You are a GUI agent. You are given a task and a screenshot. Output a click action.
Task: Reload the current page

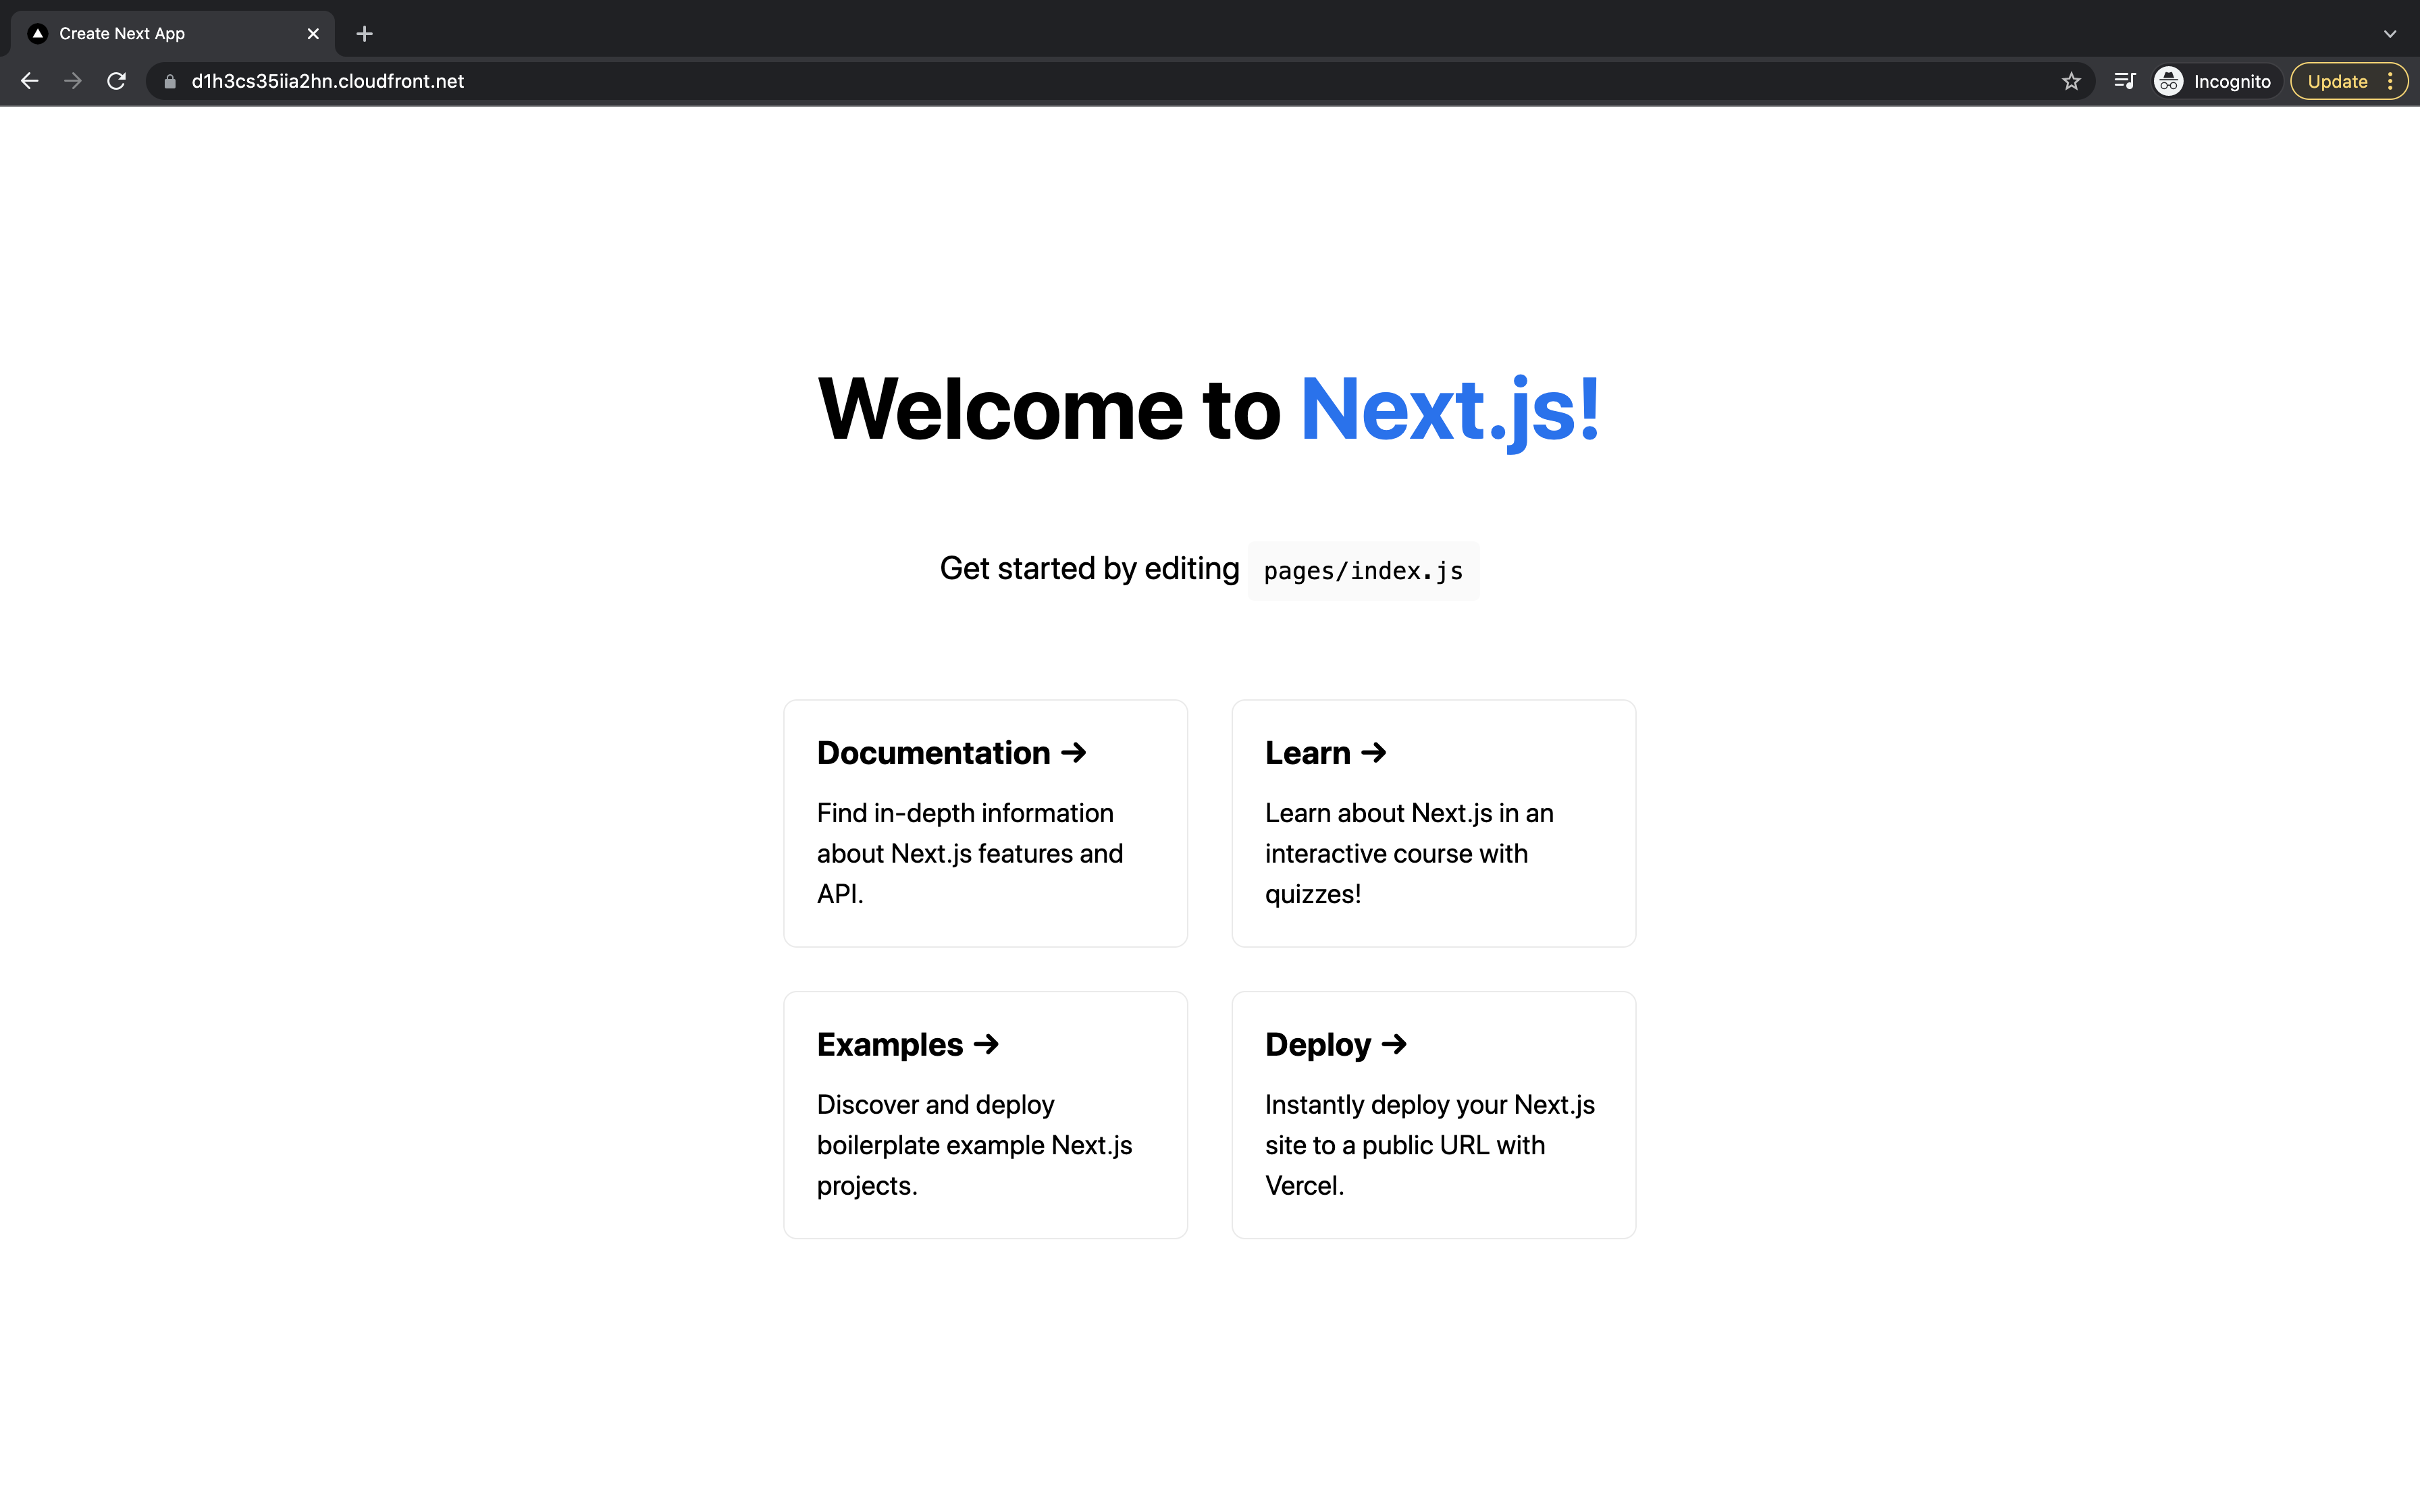[117, 81]
